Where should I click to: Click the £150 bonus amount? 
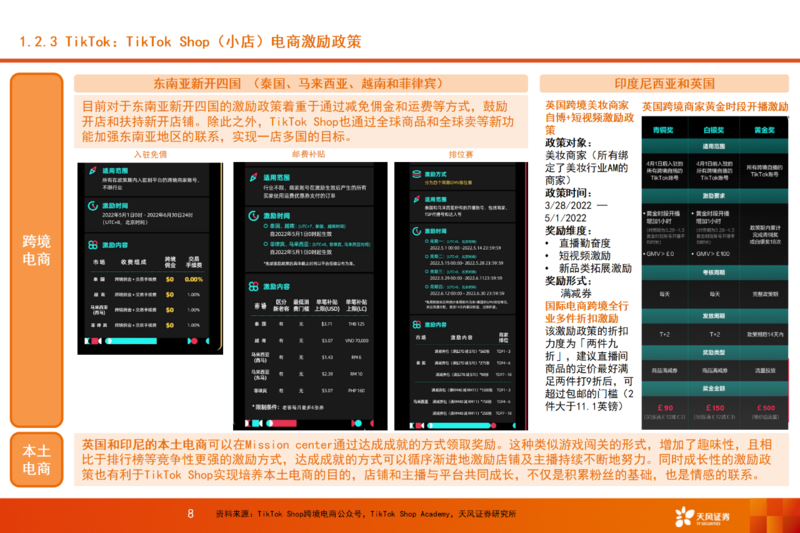pos(713,408)
